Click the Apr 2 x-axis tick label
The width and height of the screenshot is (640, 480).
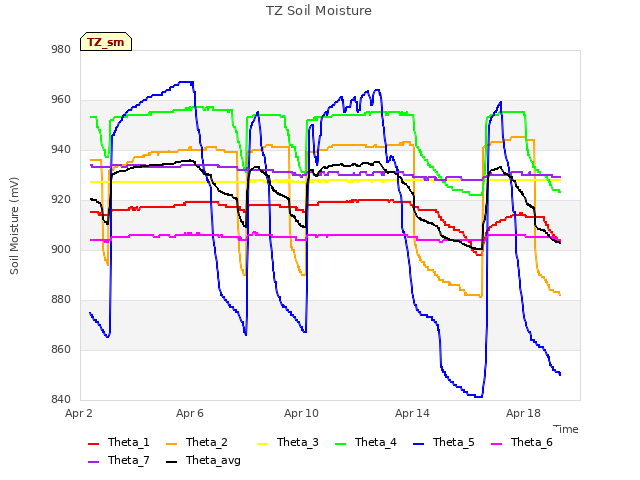pyautogui.click(x=79, y=413)
